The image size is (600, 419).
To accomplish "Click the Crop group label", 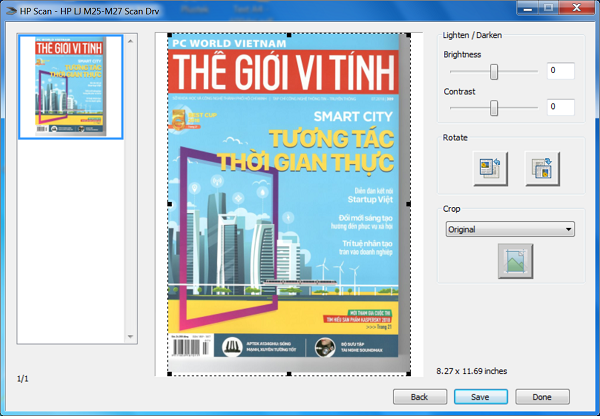I will click(452, 209).
